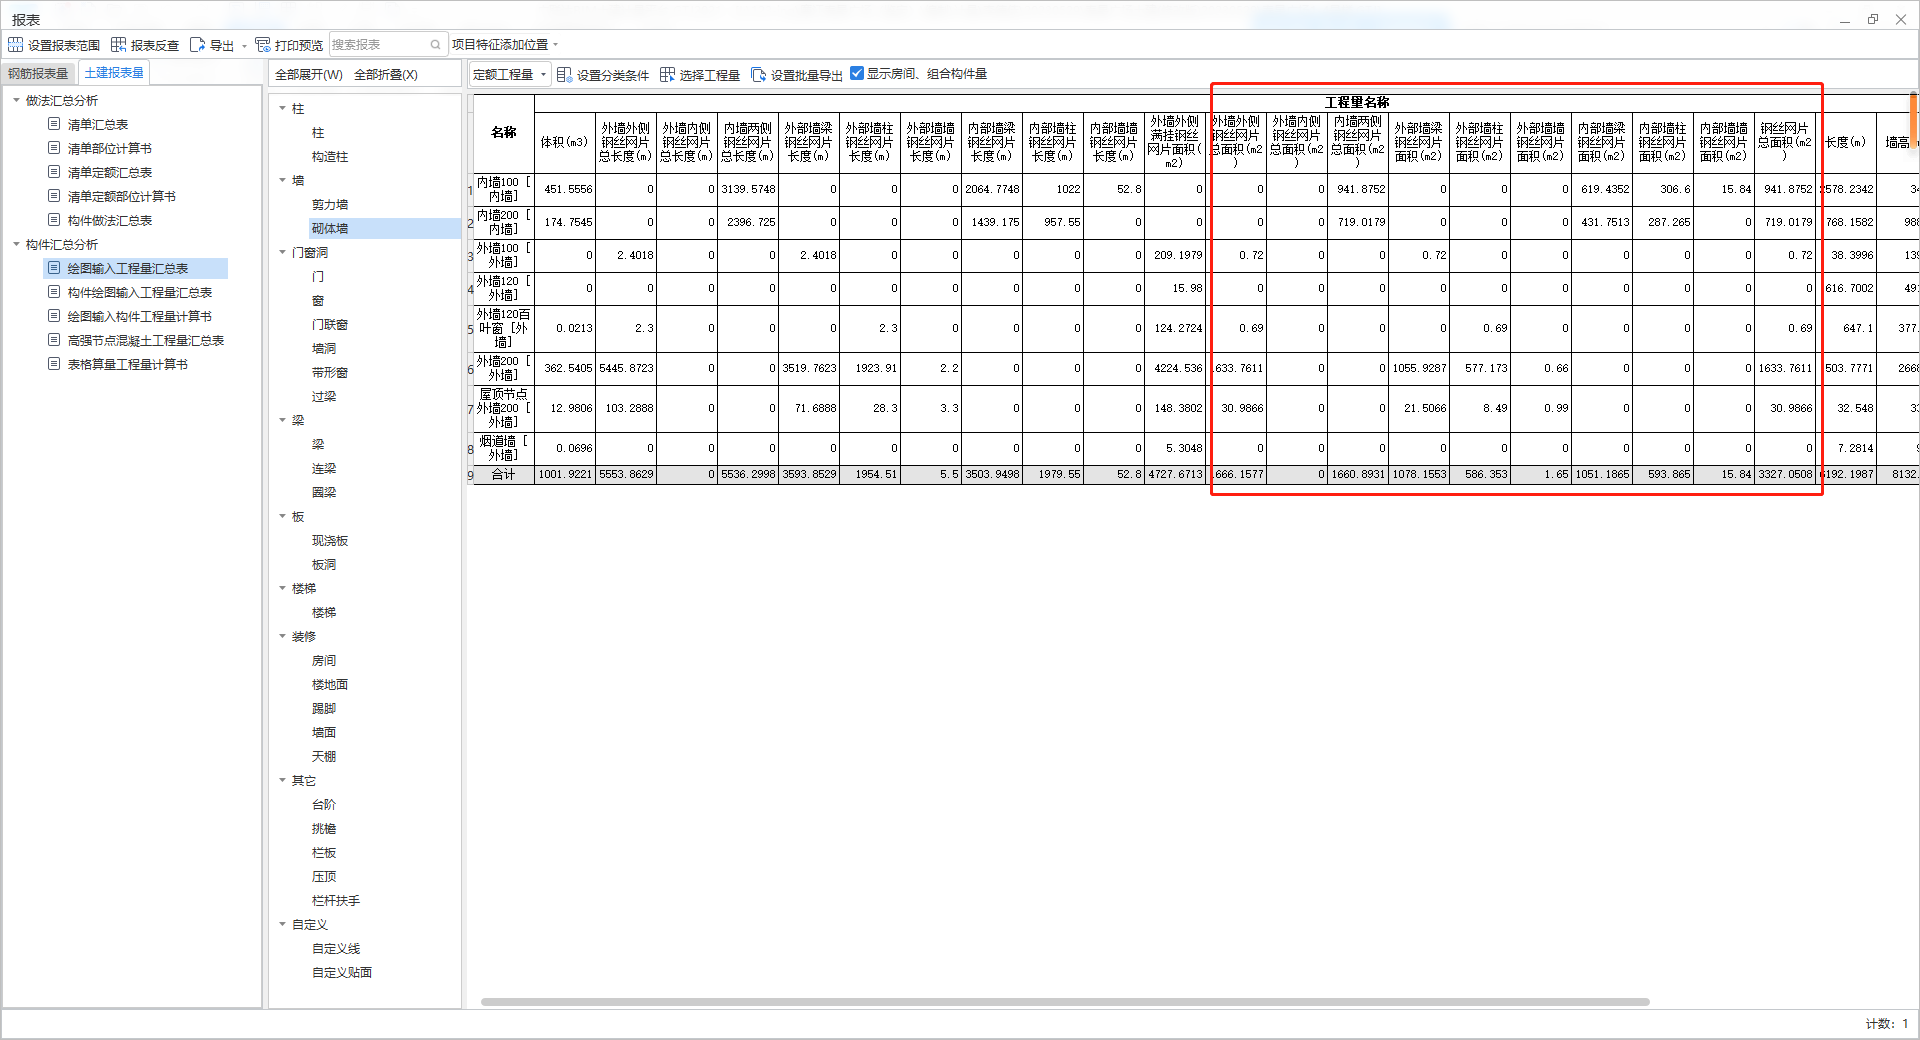Click 全部展开(W) button
This screenshot has width=1920, height=1040.
(309, 75)
